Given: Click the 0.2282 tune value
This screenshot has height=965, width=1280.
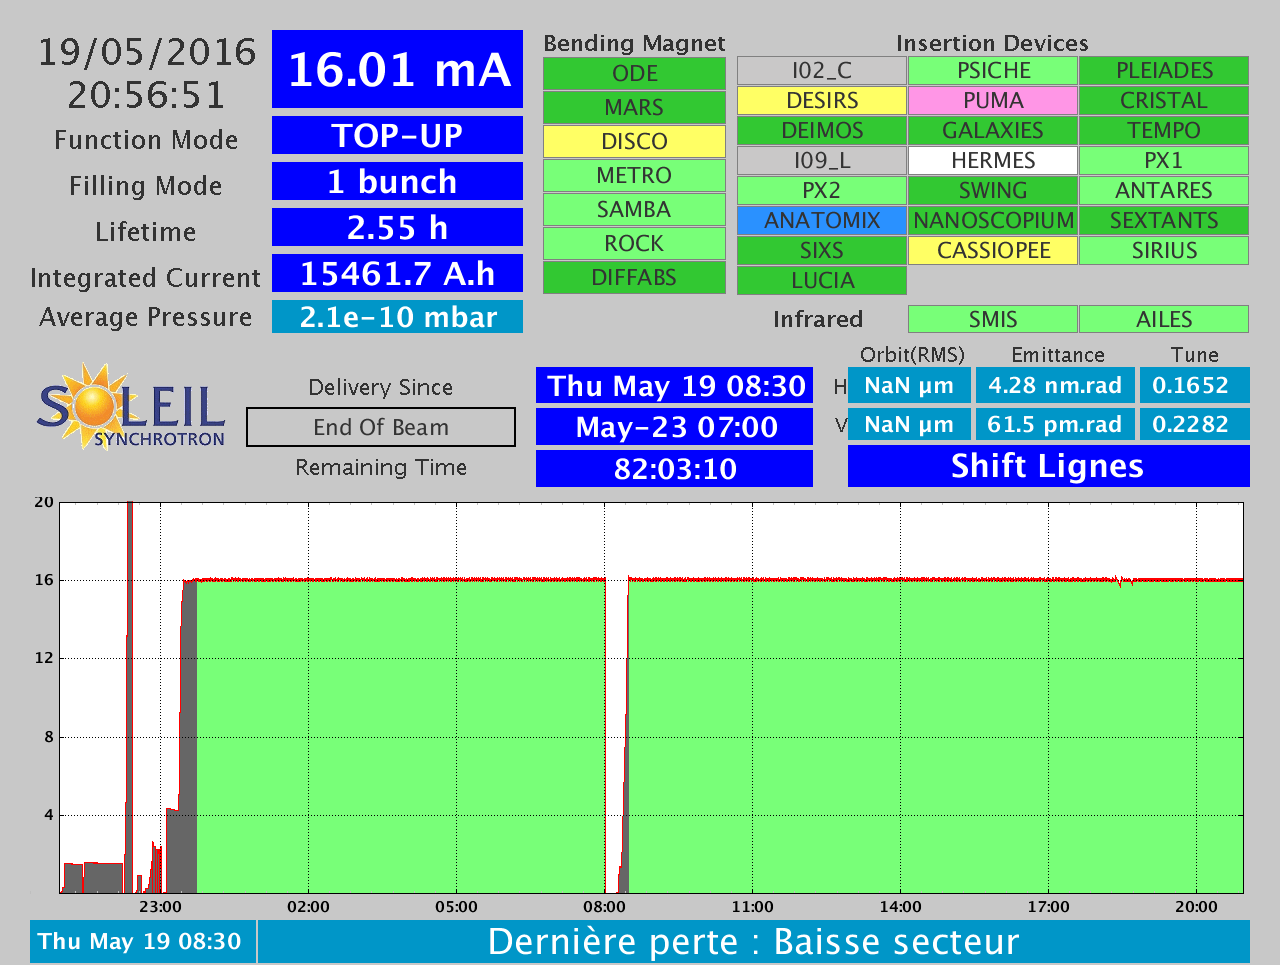Looking at the screenshot, I should (1194, 424).
